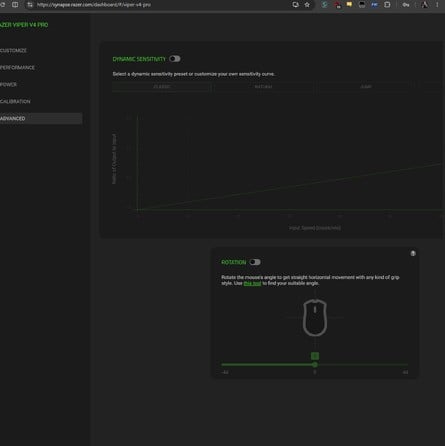Click the rotation angle slider handle
This screenshot has height=446, width=445.
pyautogui.click(x=315, y=365)
